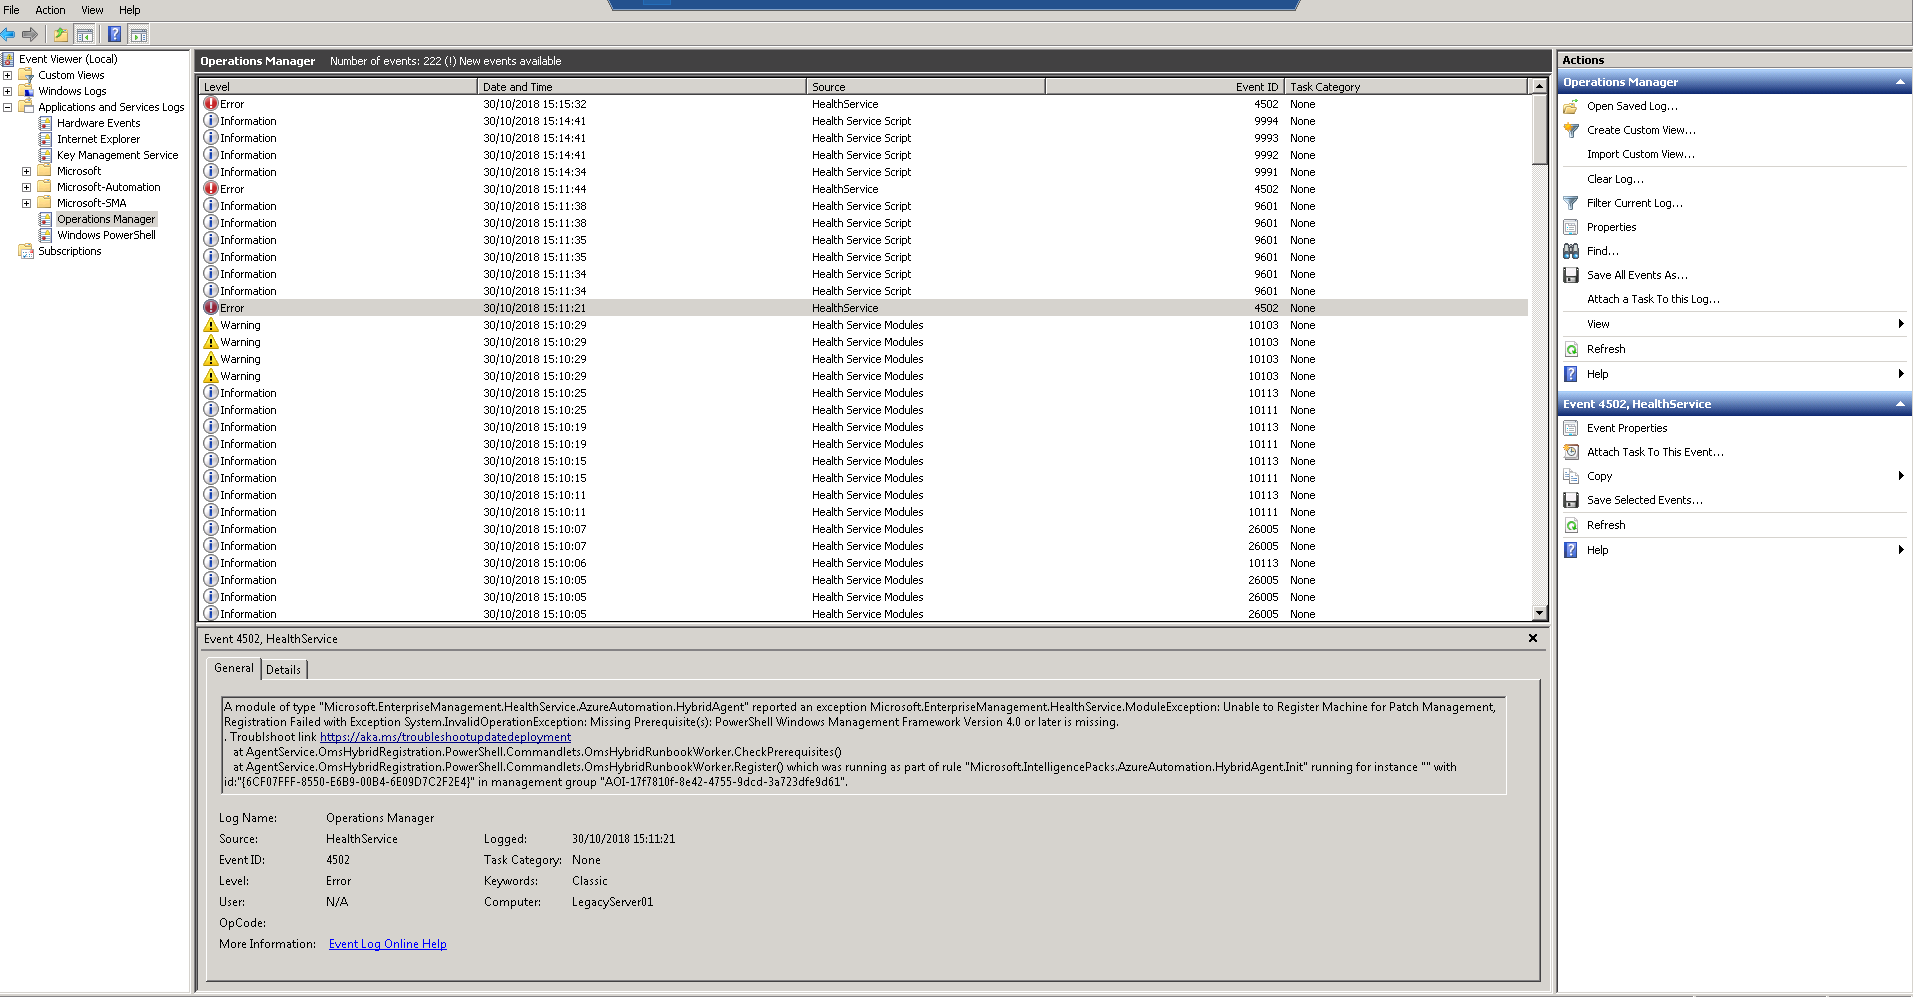Click the Refresh icon under Event 4502 actions
The width and height of the screenshot is (1913, 997).
point(1571,525)
